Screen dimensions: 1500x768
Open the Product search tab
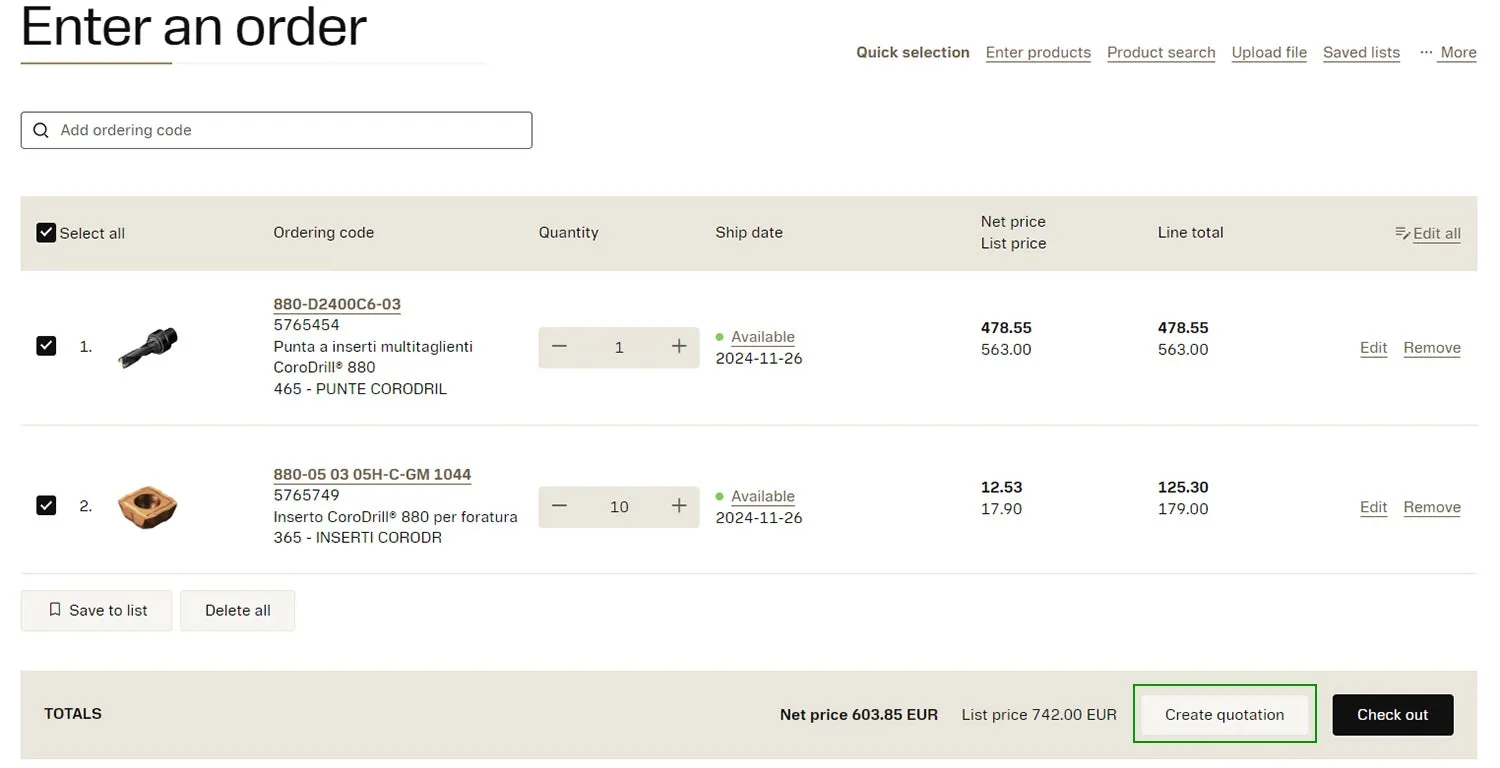tap(1161, 52)
